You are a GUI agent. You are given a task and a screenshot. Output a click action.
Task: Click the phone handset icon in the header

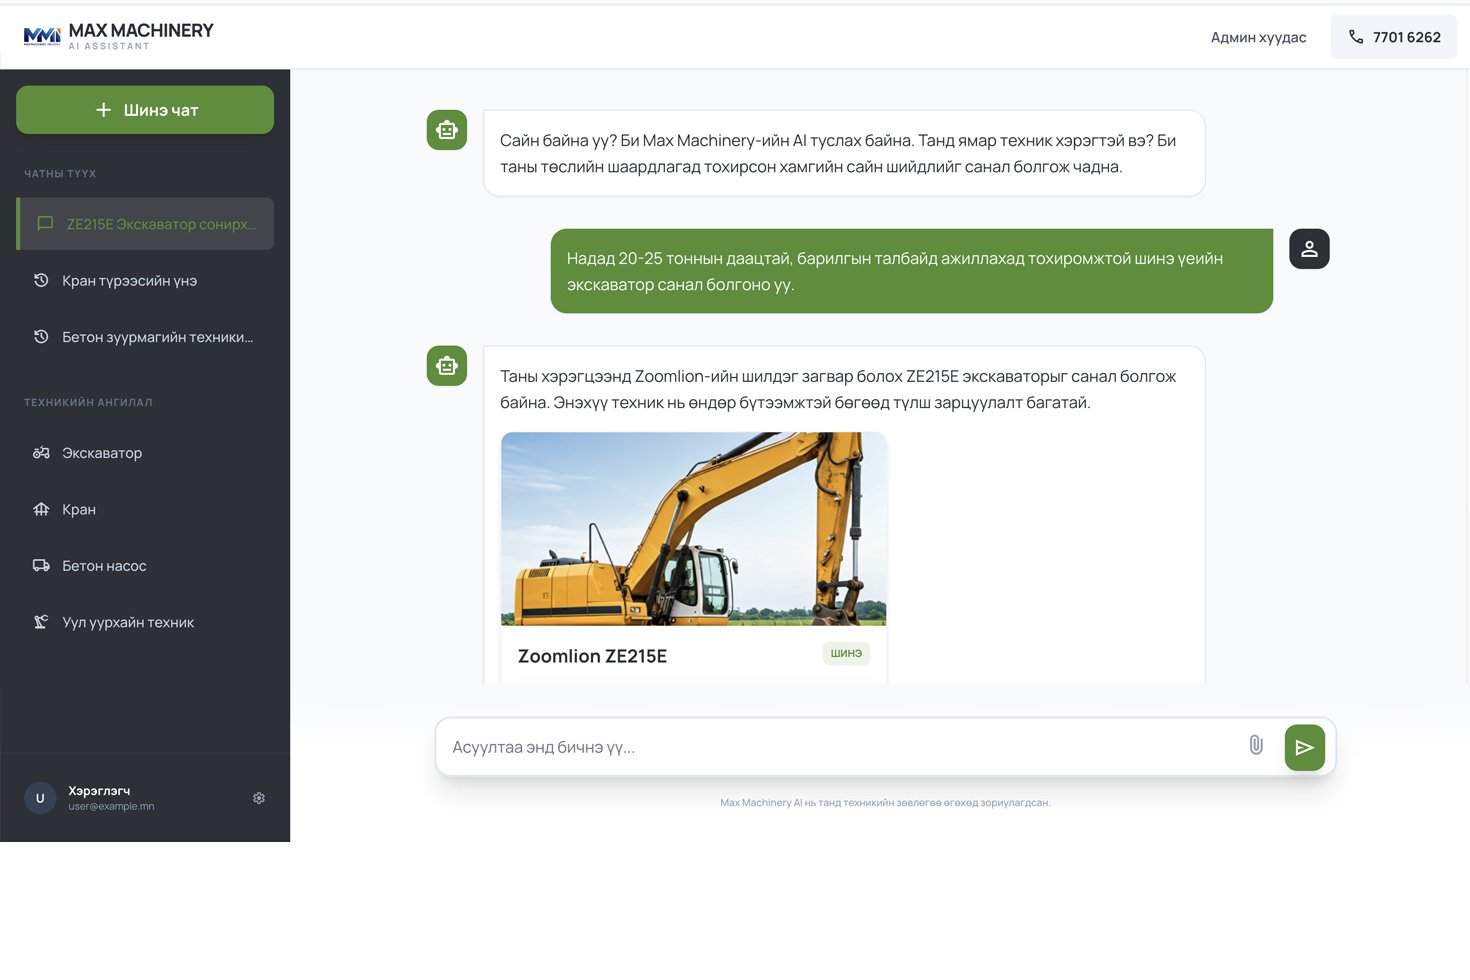pyautogui.click(x=1356, y=37)
